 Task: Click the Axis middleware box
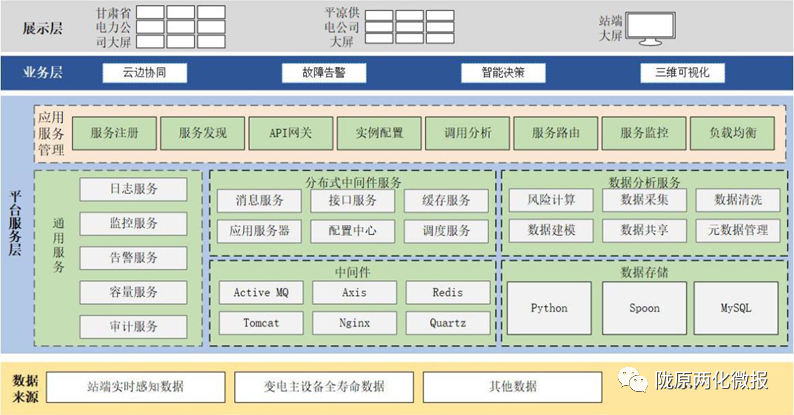pos(354,293)
